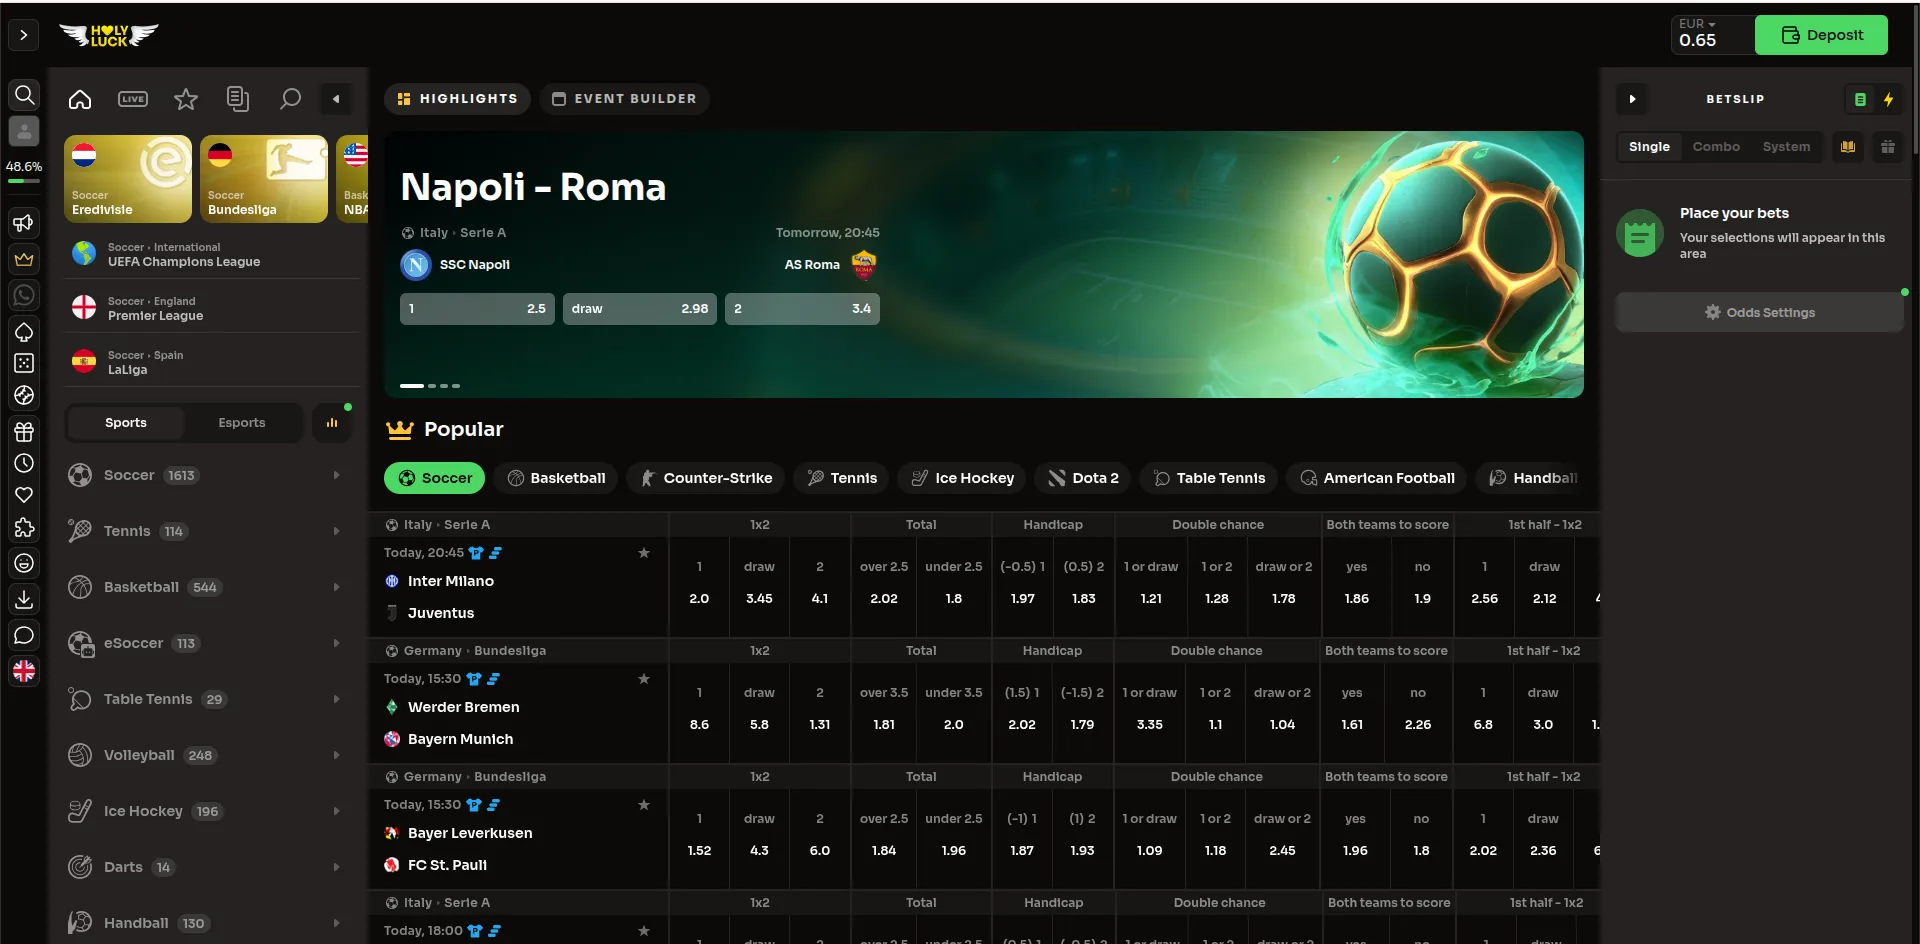
Task: Open Odds Settings in the betslip panel
Action: (x=1760, y=312)
